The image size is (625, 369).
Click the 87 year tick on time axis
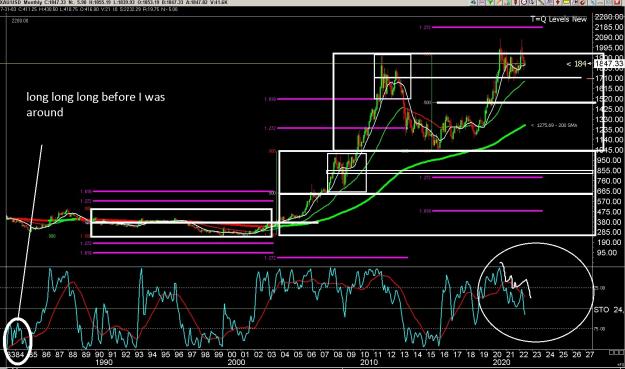pyautogui.click(x=59, y=354)
